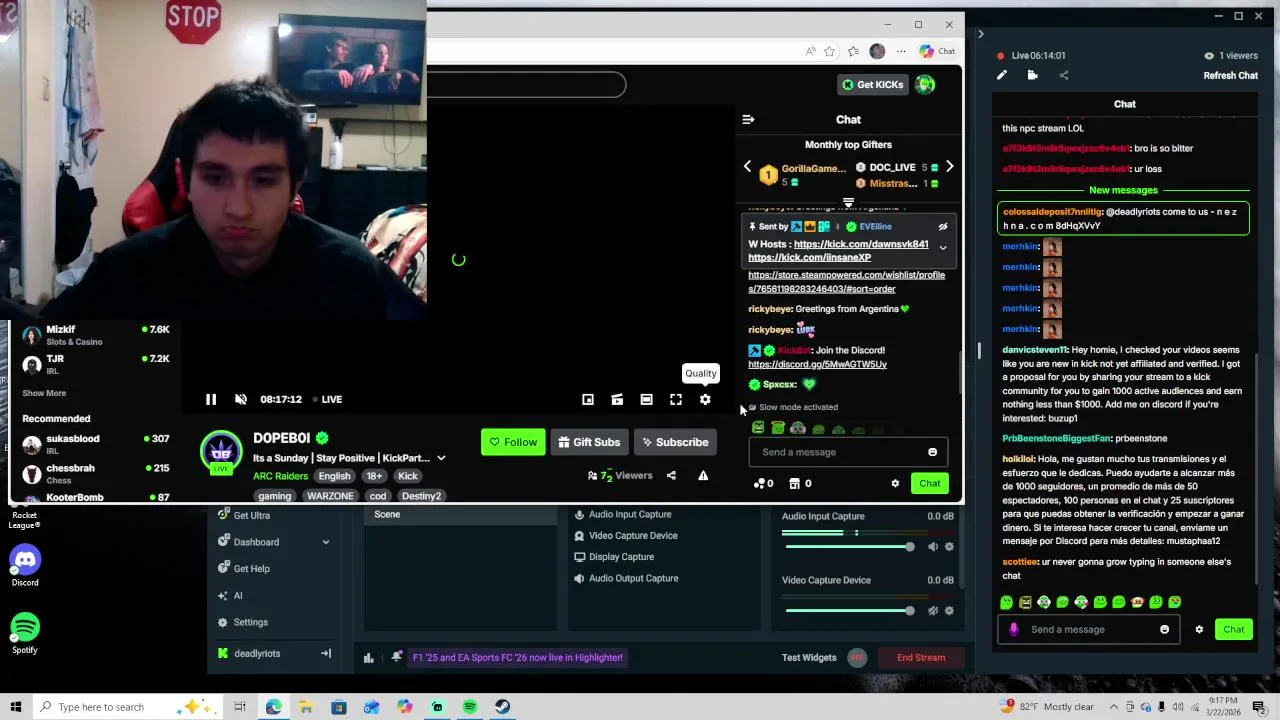Viewport: 1280px width, 720px height.
Task: Show next top gifters
Action: (x=950, y=167)
